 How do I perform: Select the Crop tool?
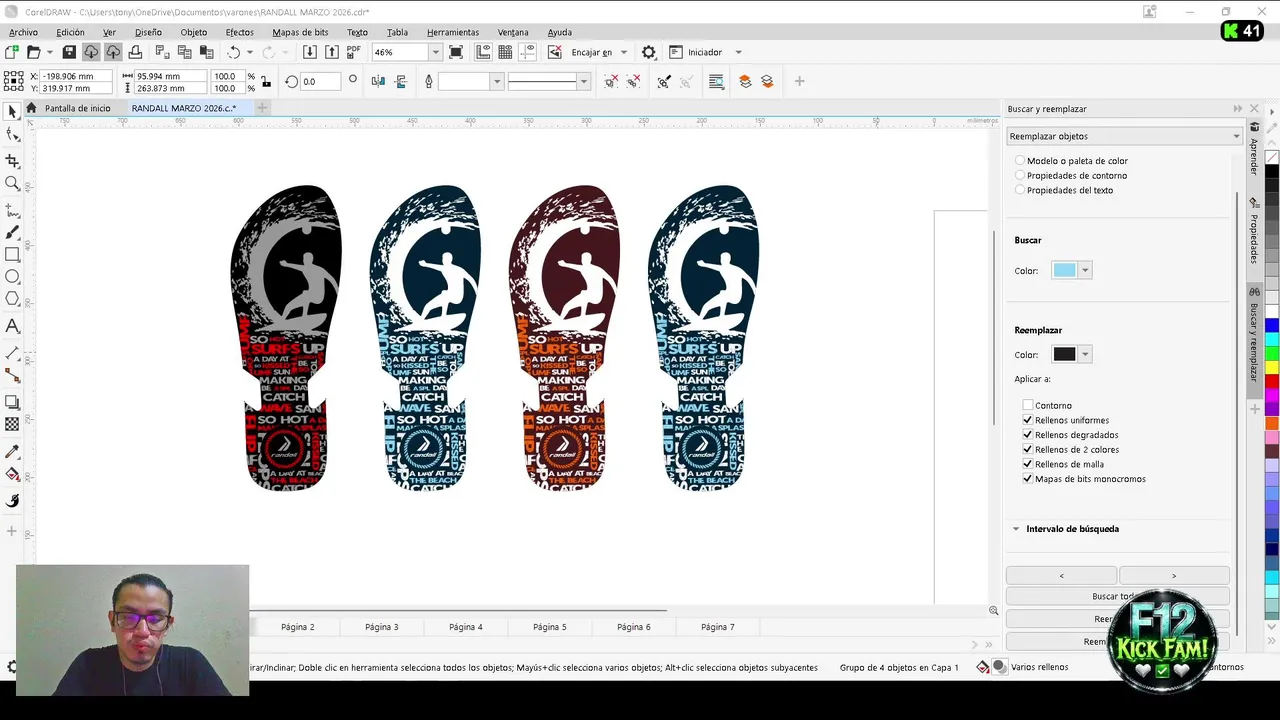(12, 160)
